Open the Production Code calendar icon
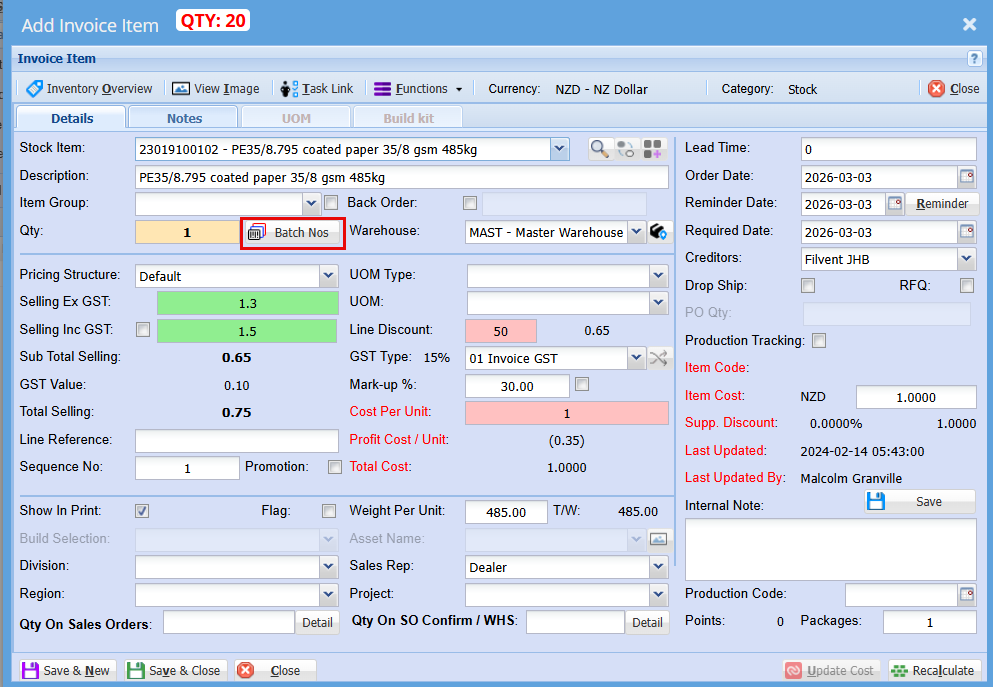The width and height of the screenshot is (993, 687). click(x=966, y=595)
